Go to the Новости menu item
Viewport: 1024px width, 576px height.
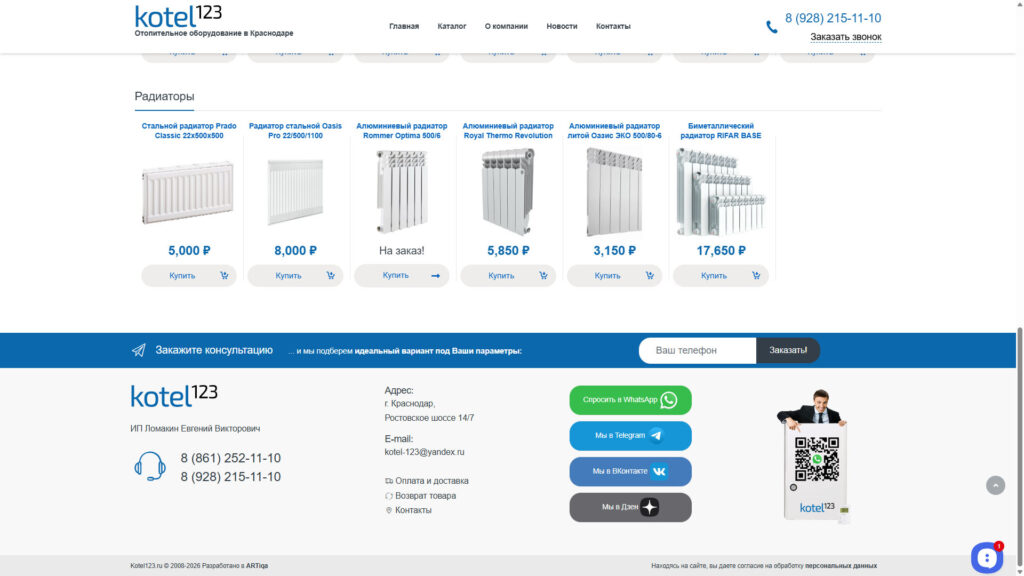pos(562,26)
